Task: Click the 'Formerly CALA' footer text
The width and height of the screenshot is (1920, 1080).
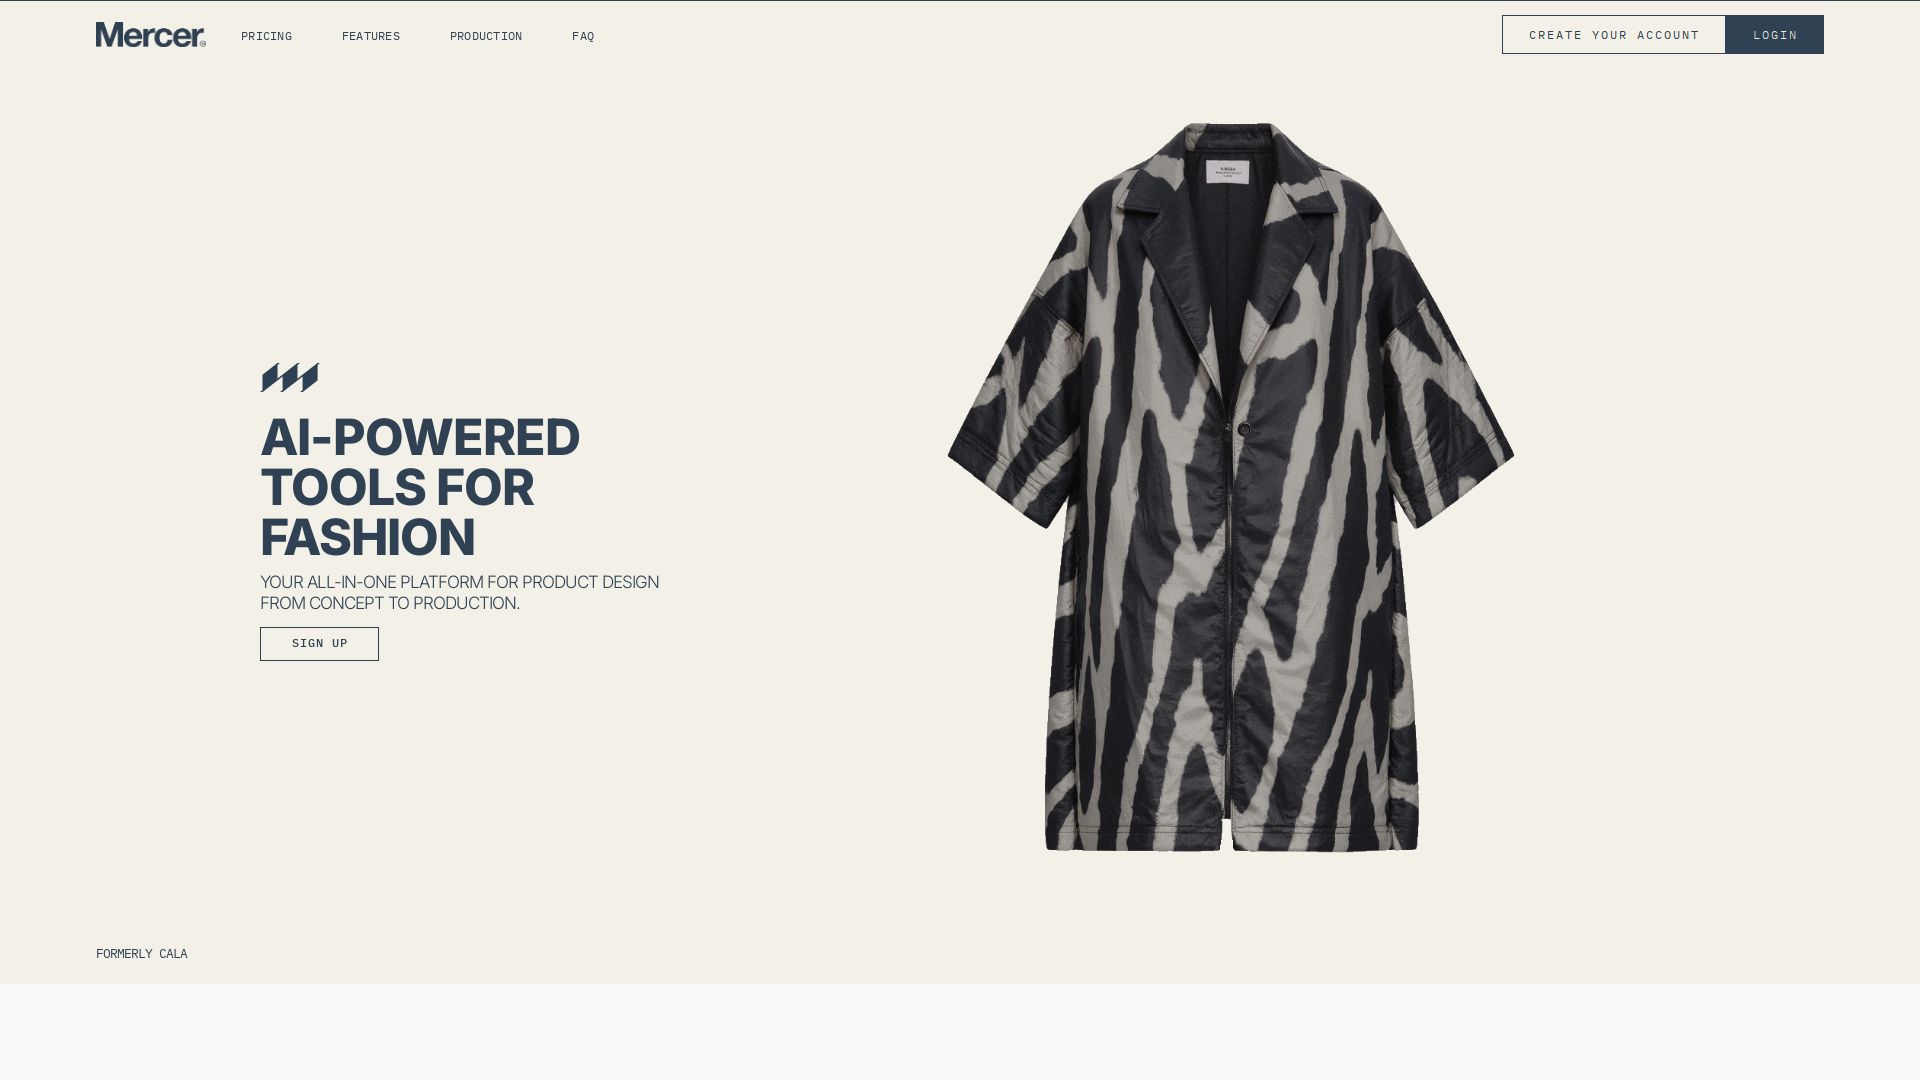Action: (x=142, y=954)
